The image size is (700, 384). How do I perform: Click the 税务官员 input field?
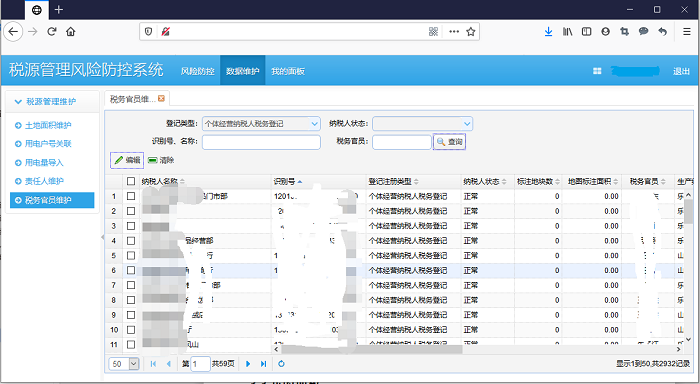coord(402,142)
